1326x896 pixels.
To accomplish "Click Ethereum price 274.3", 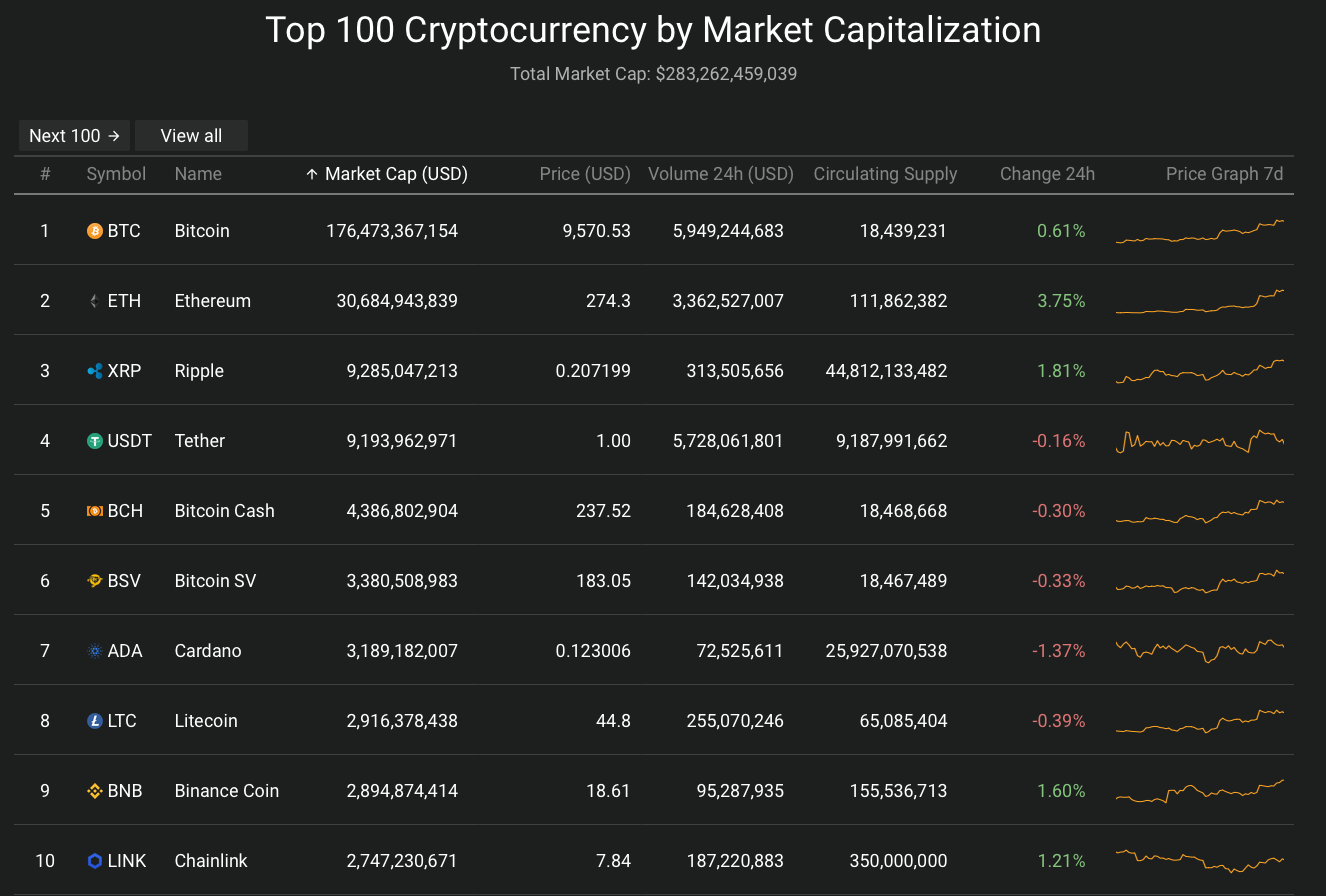I will (x=608, y=301).
